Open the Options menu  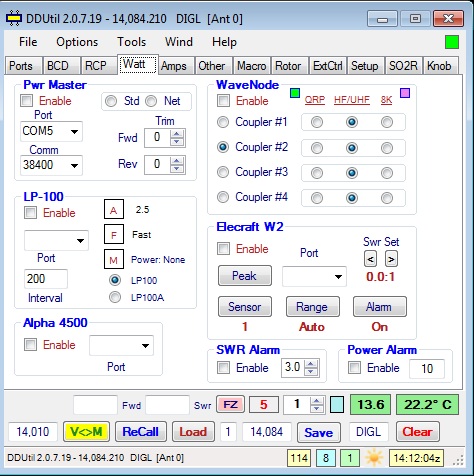click(x=77, y=42)
